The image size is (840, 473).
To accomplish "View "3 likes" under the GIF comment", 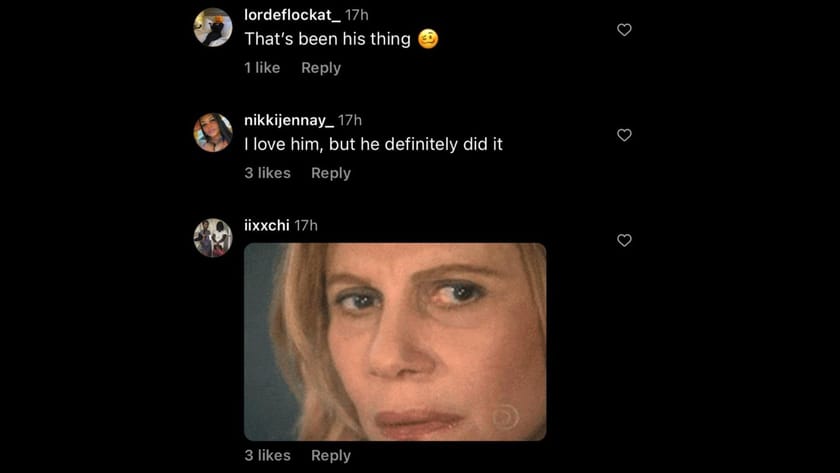I will [267, 455].
